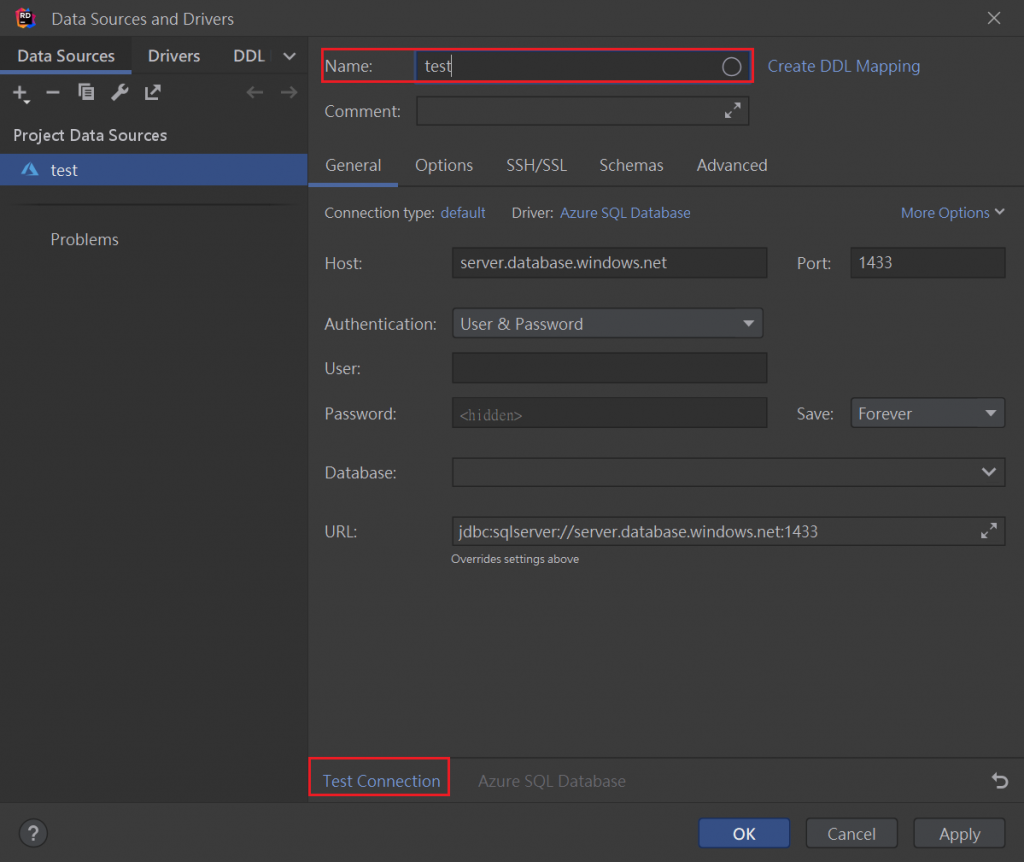Open the tabs overflow chevron after DDL
This screenshot has width=1024, height=862.
(x=289, y=56)
